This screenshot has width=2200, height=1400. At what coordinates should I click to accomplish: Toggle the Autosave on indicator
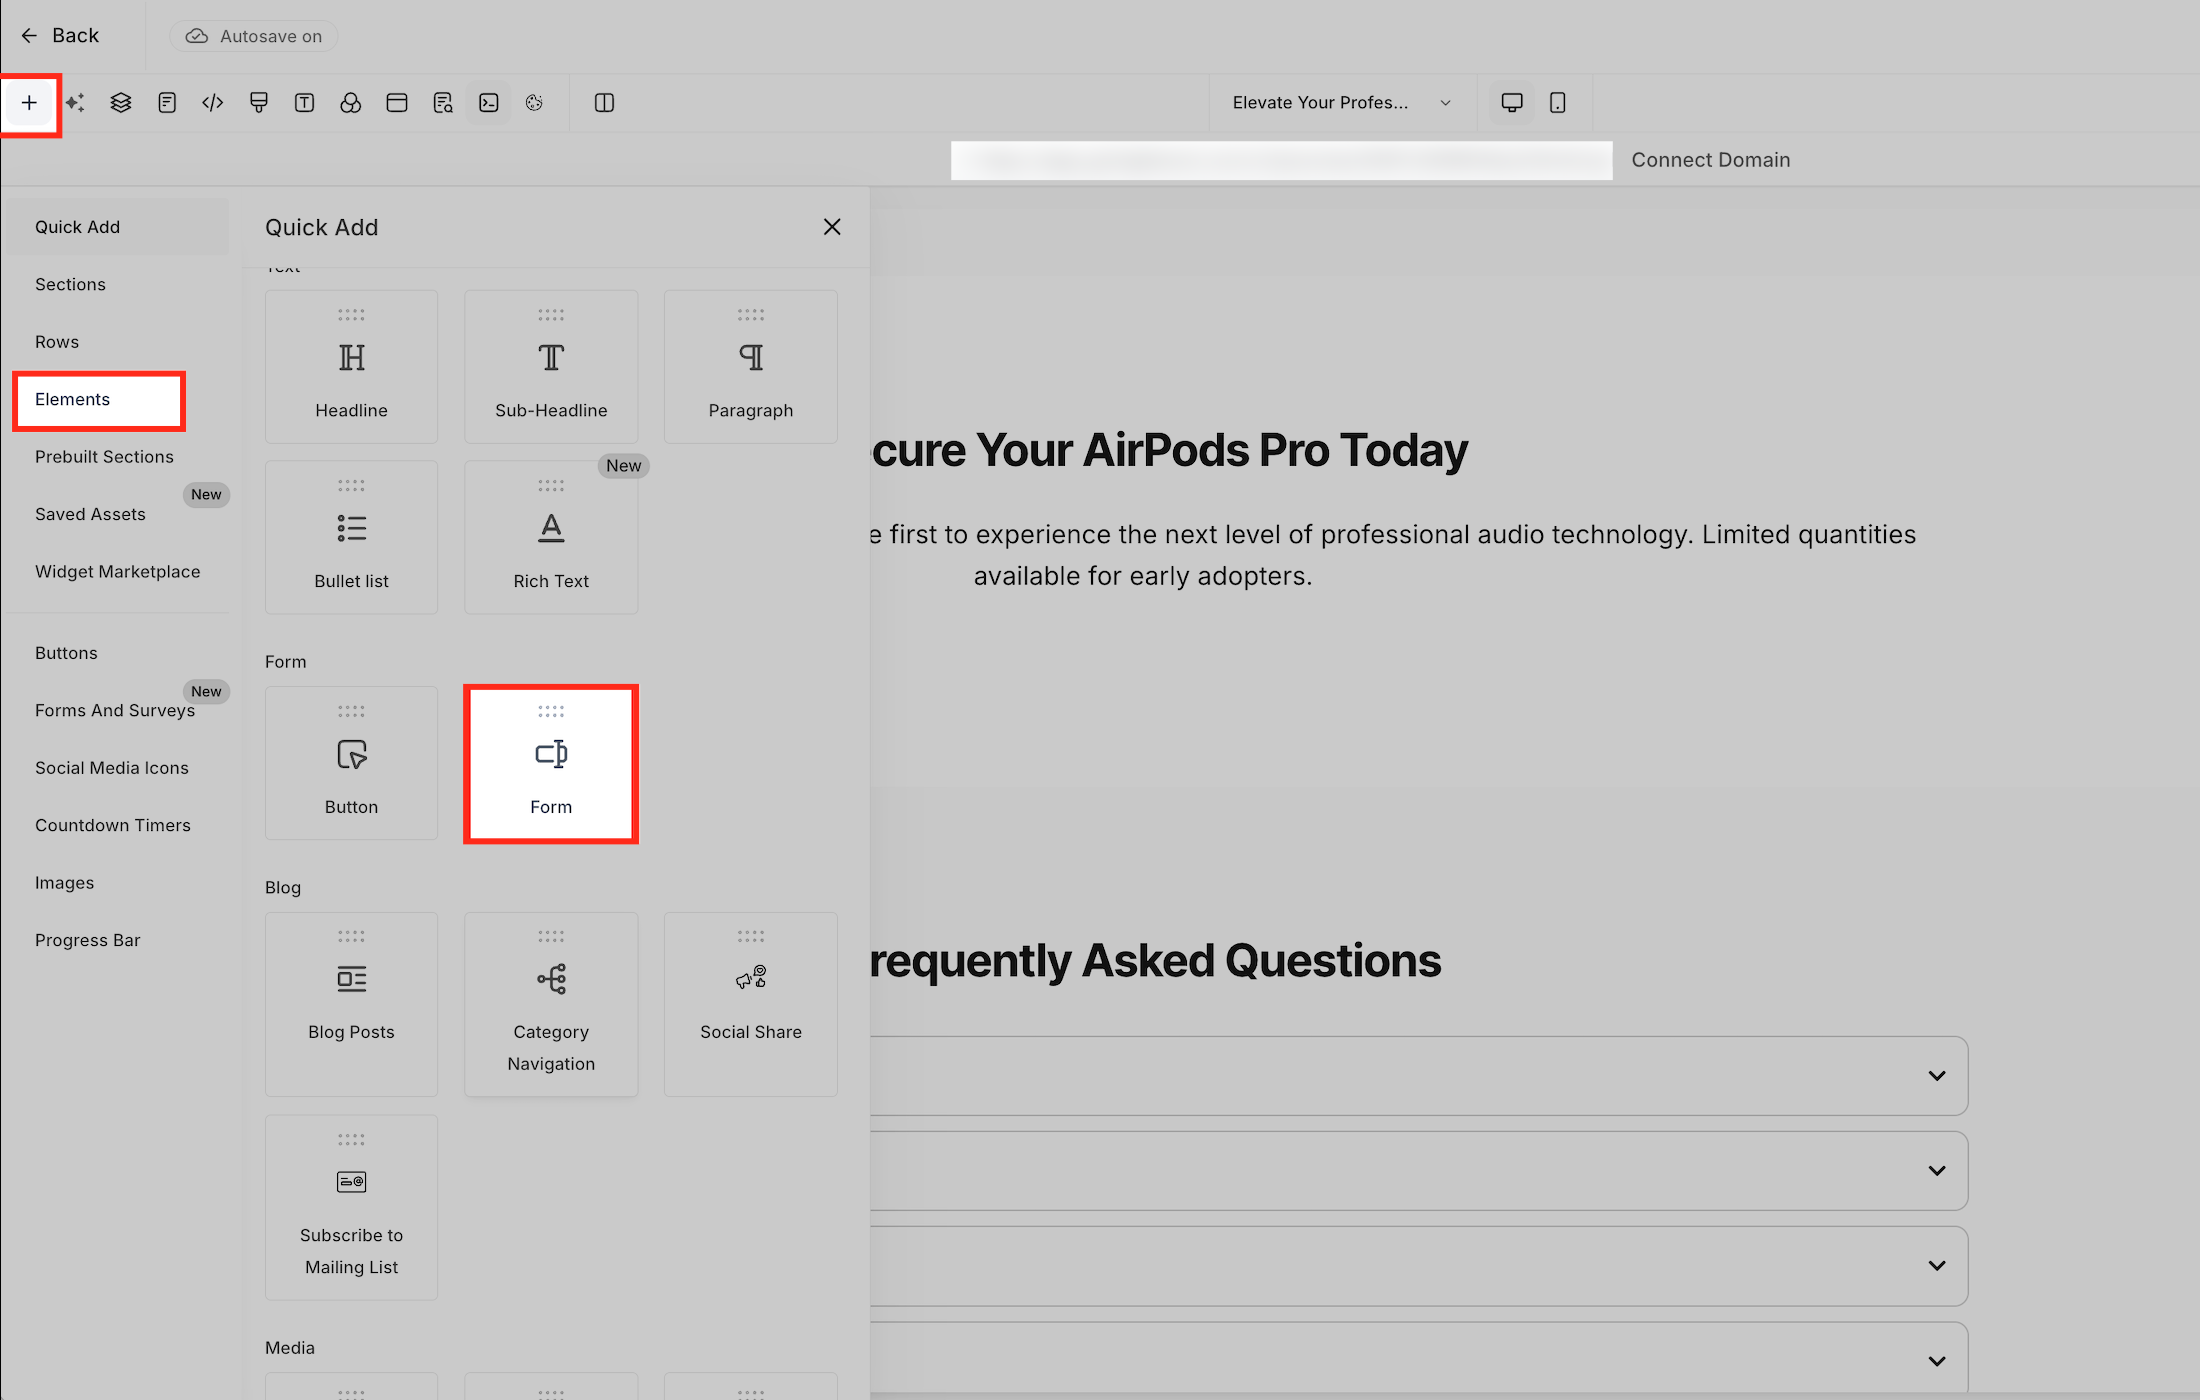click(254, 36)
